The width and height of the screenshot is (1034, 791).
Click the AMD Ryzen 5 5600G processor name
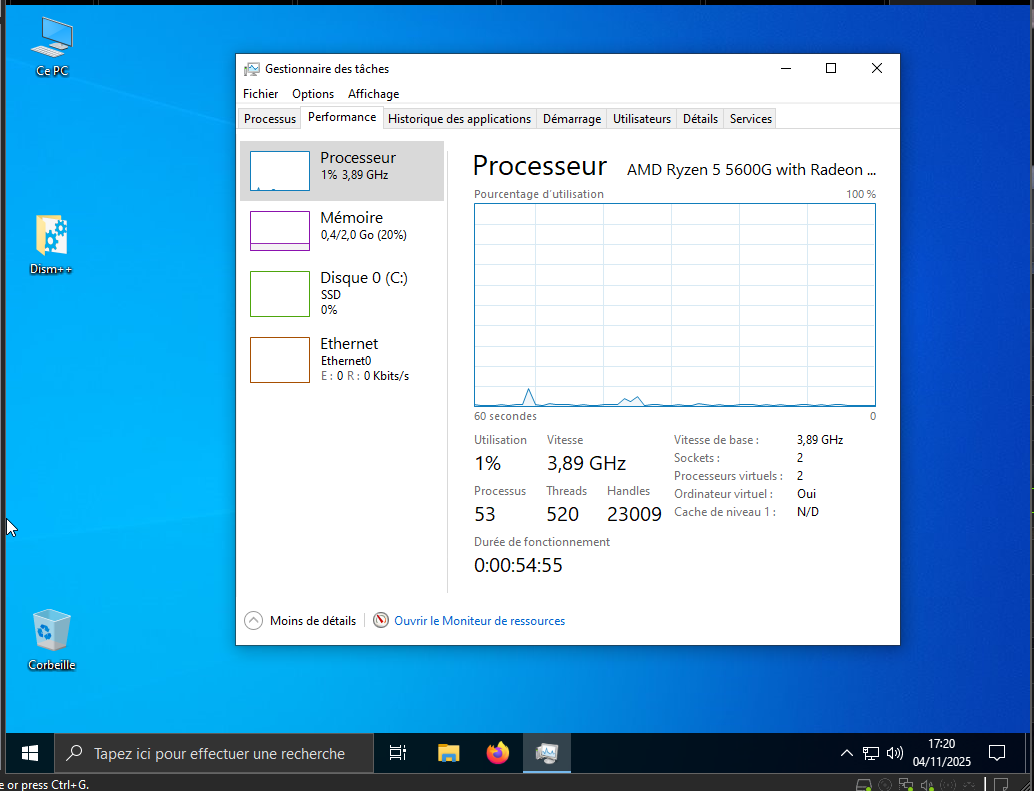(x=751, y=169)
